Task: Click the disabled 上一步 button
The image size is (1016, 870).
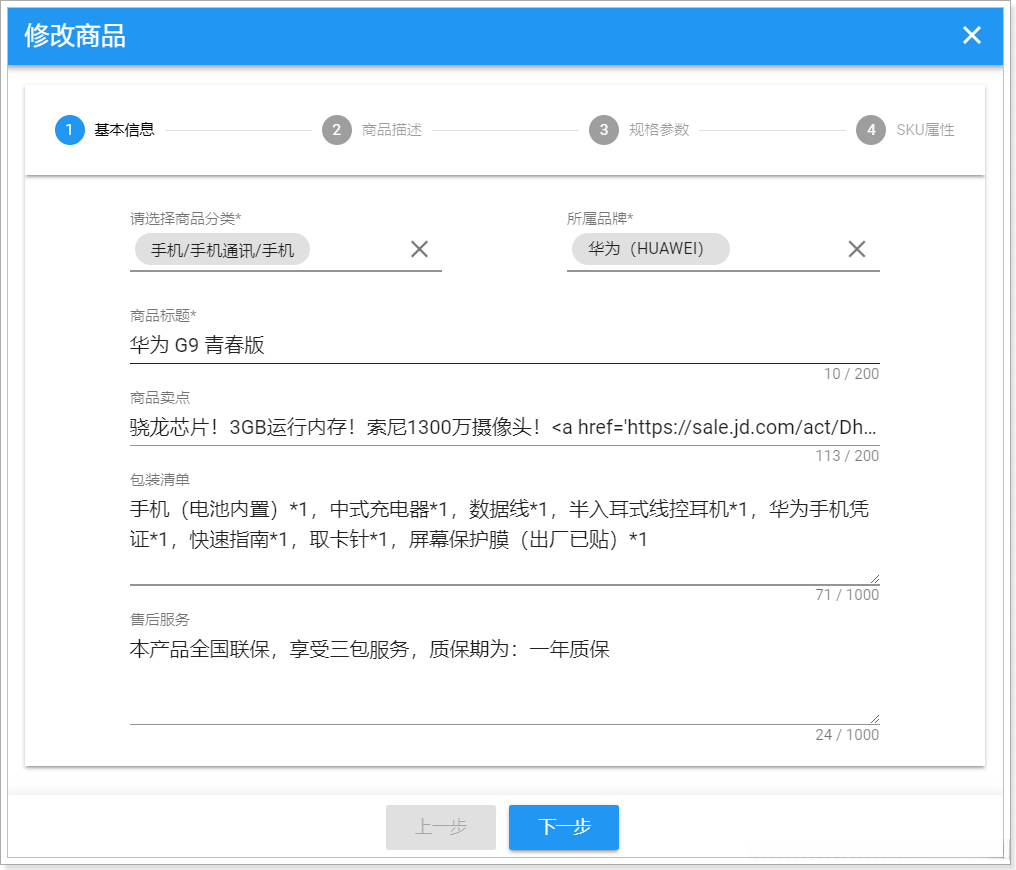Action: pyautogui.click(x=440, y=827)
